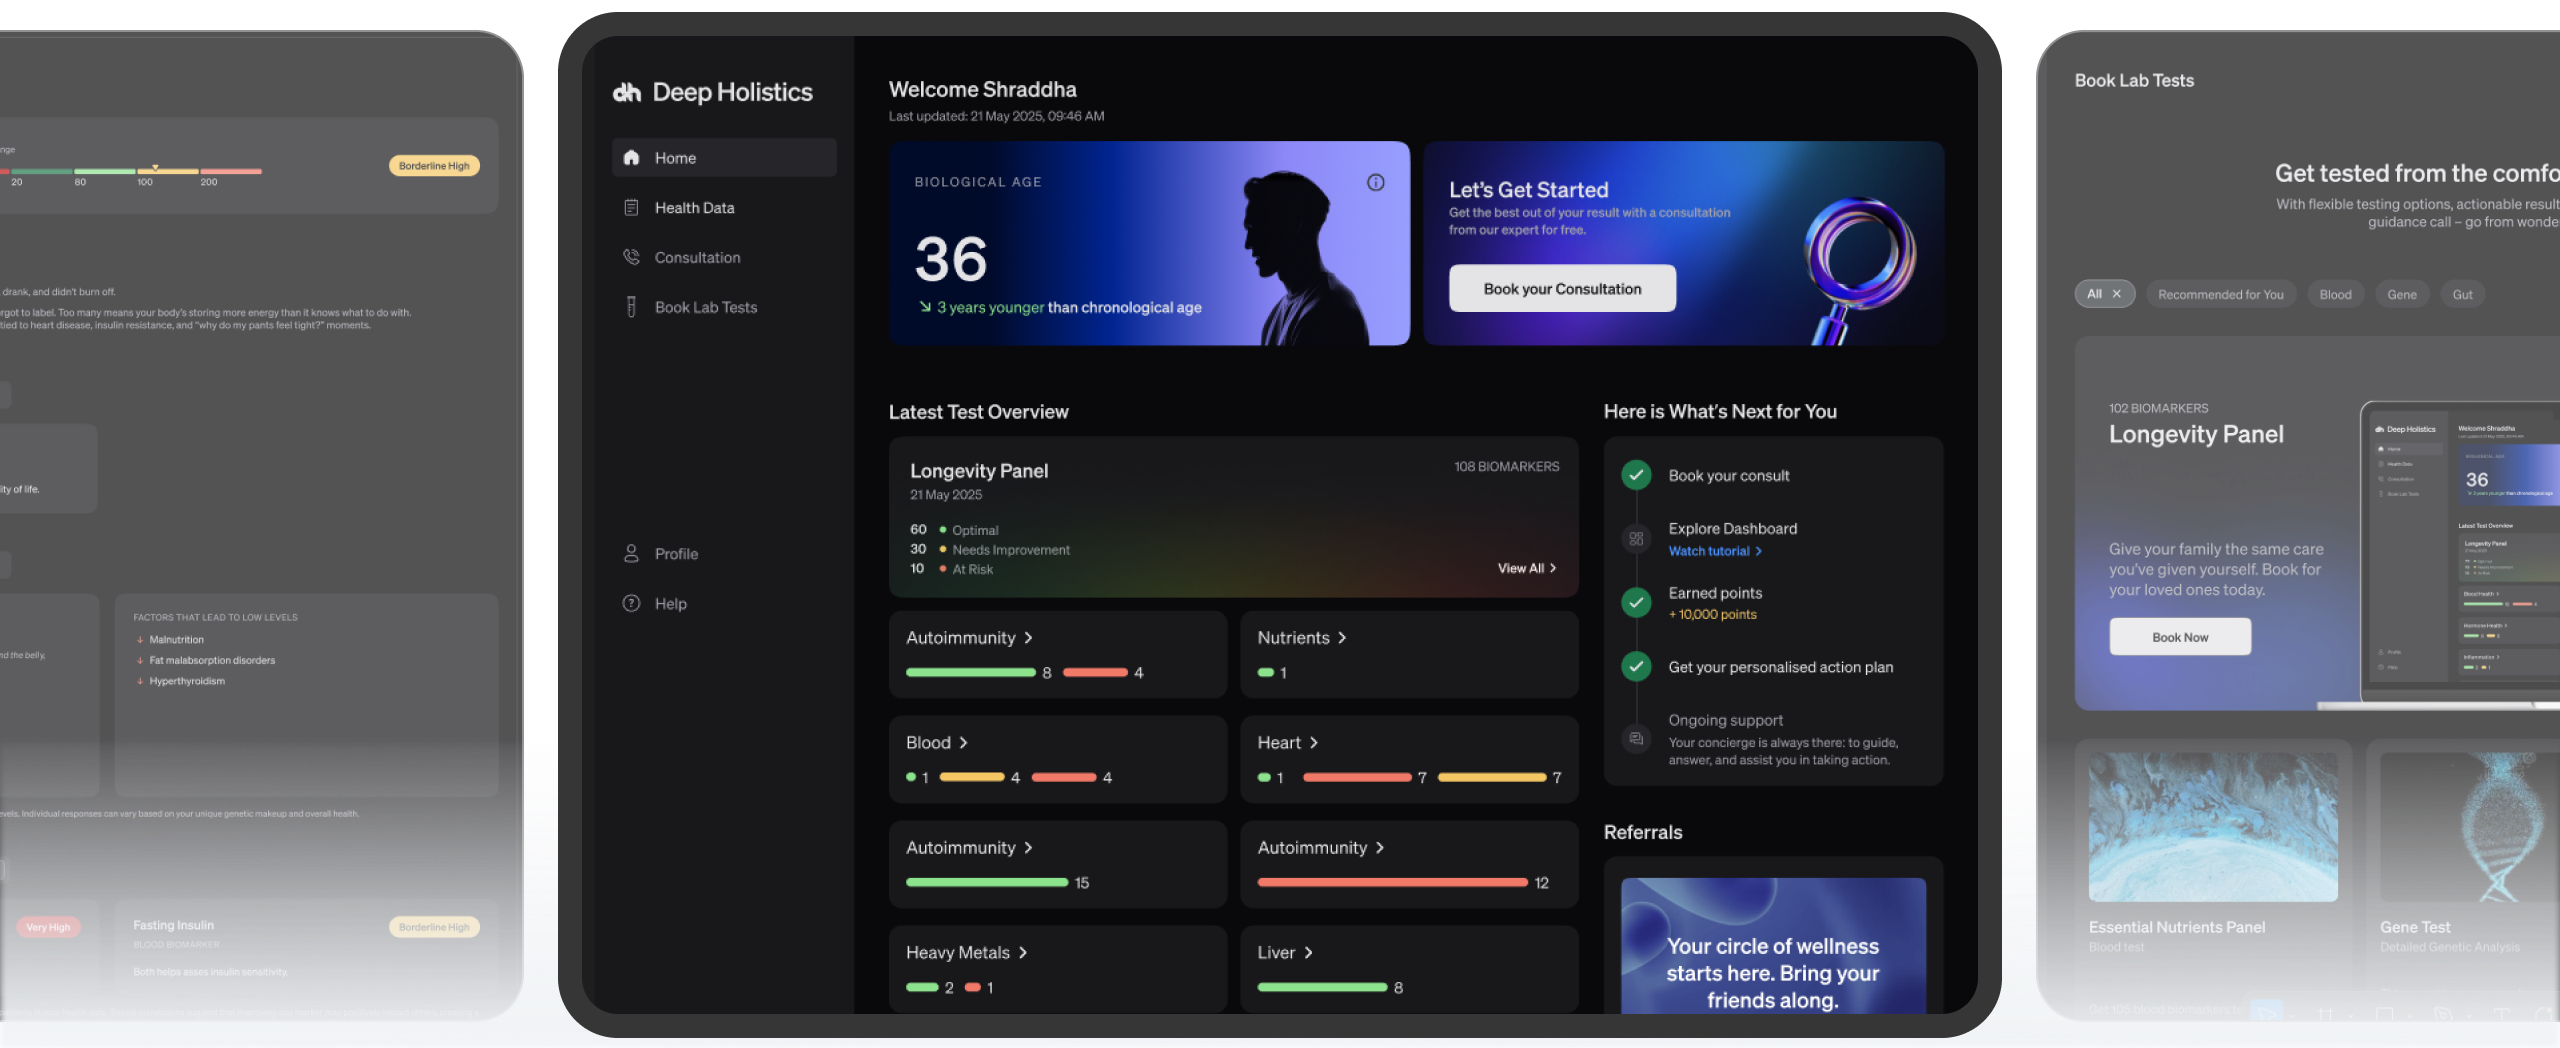Select the Gene filter chip

click(x=2401, y=294)
